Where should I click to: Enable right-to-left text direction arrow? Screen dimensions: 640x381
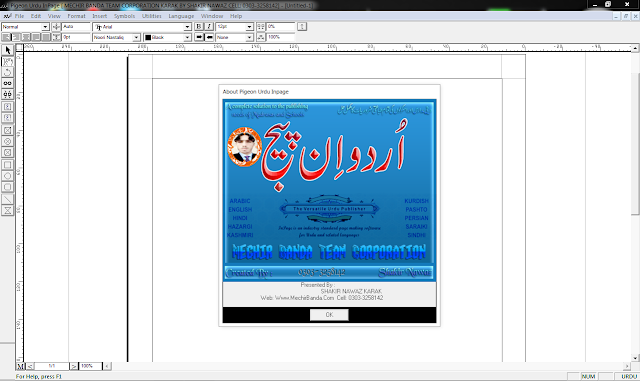[x=209, y=37]
